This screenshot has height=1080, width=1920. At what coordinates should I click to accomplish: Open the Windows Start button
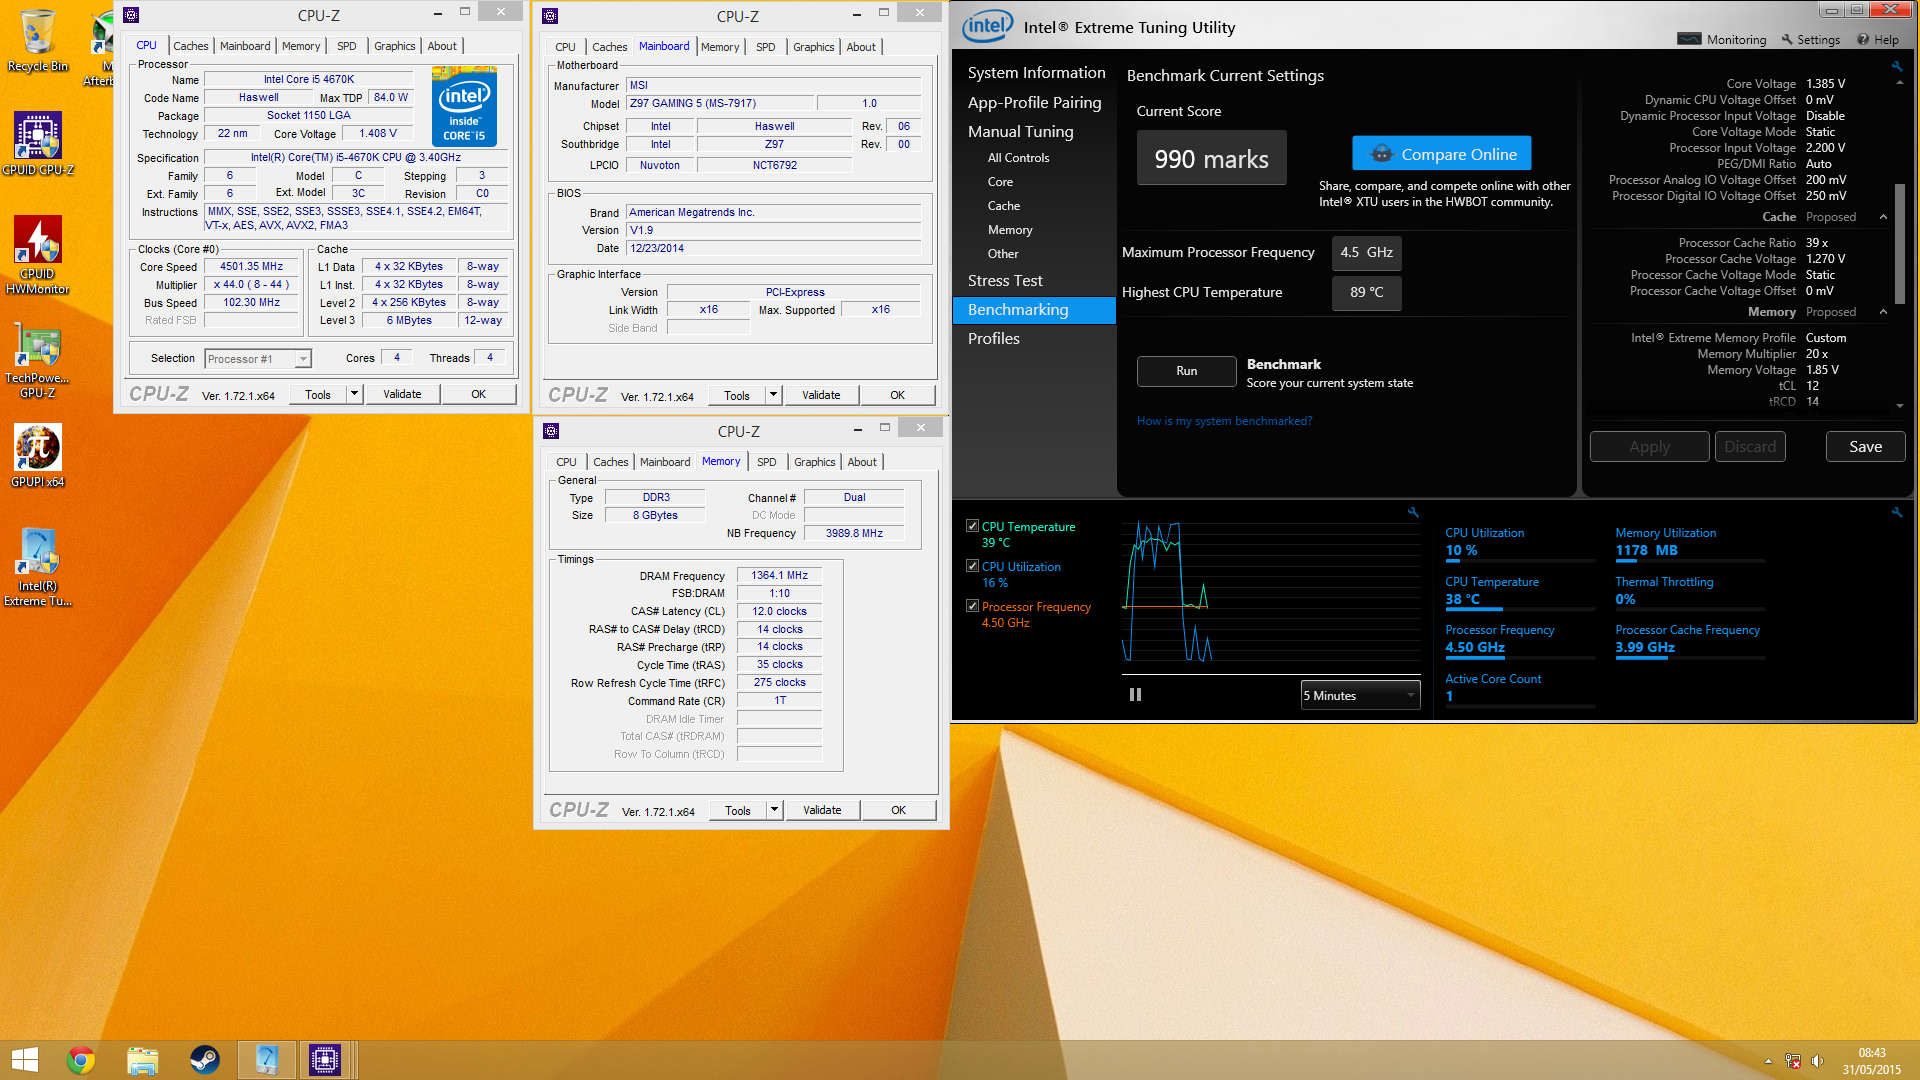pyautogui.click(x=25, y=1060)
